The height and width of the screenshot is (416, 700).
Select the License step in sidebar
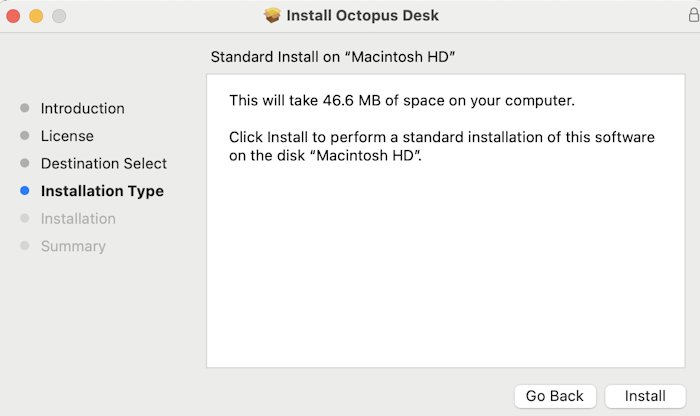(x=67, y=136)
